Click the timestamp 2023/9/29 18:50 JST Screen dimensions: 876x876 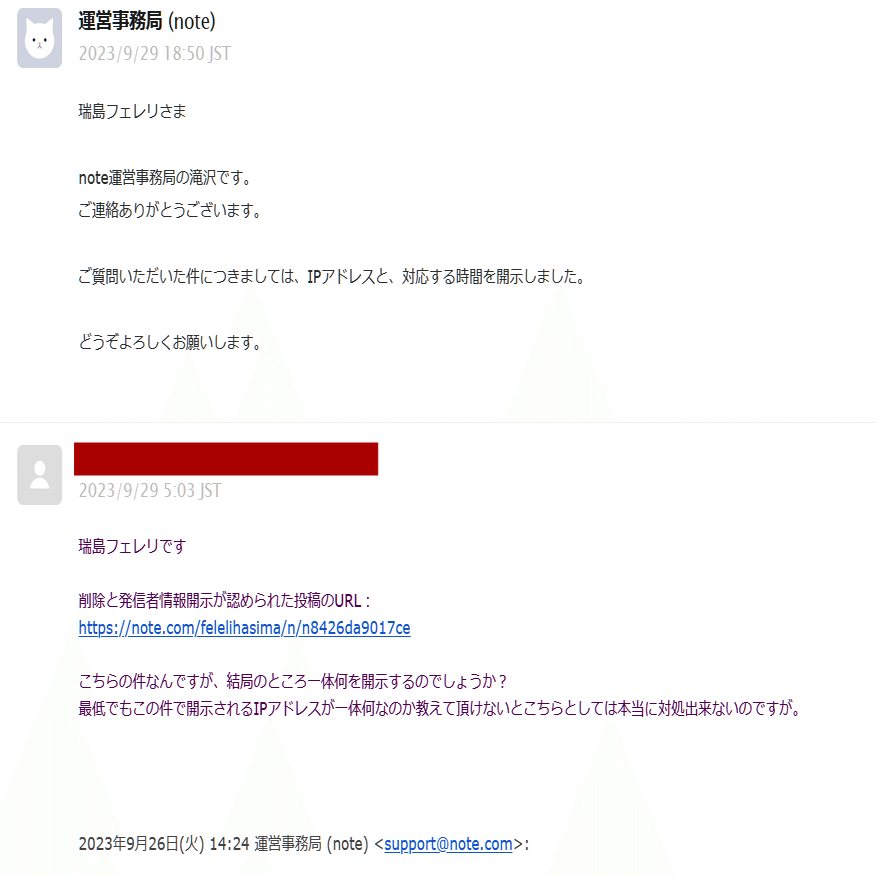click(154, 53)
